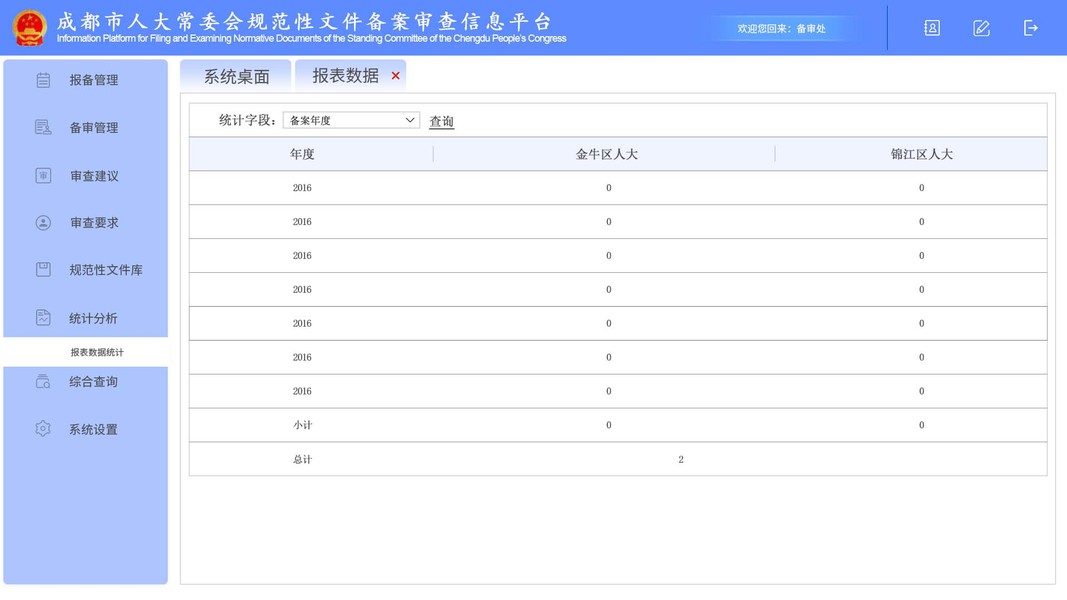Click 锦江区人大 value in 小计 row
1067x600 pixels.
(921, 425)
